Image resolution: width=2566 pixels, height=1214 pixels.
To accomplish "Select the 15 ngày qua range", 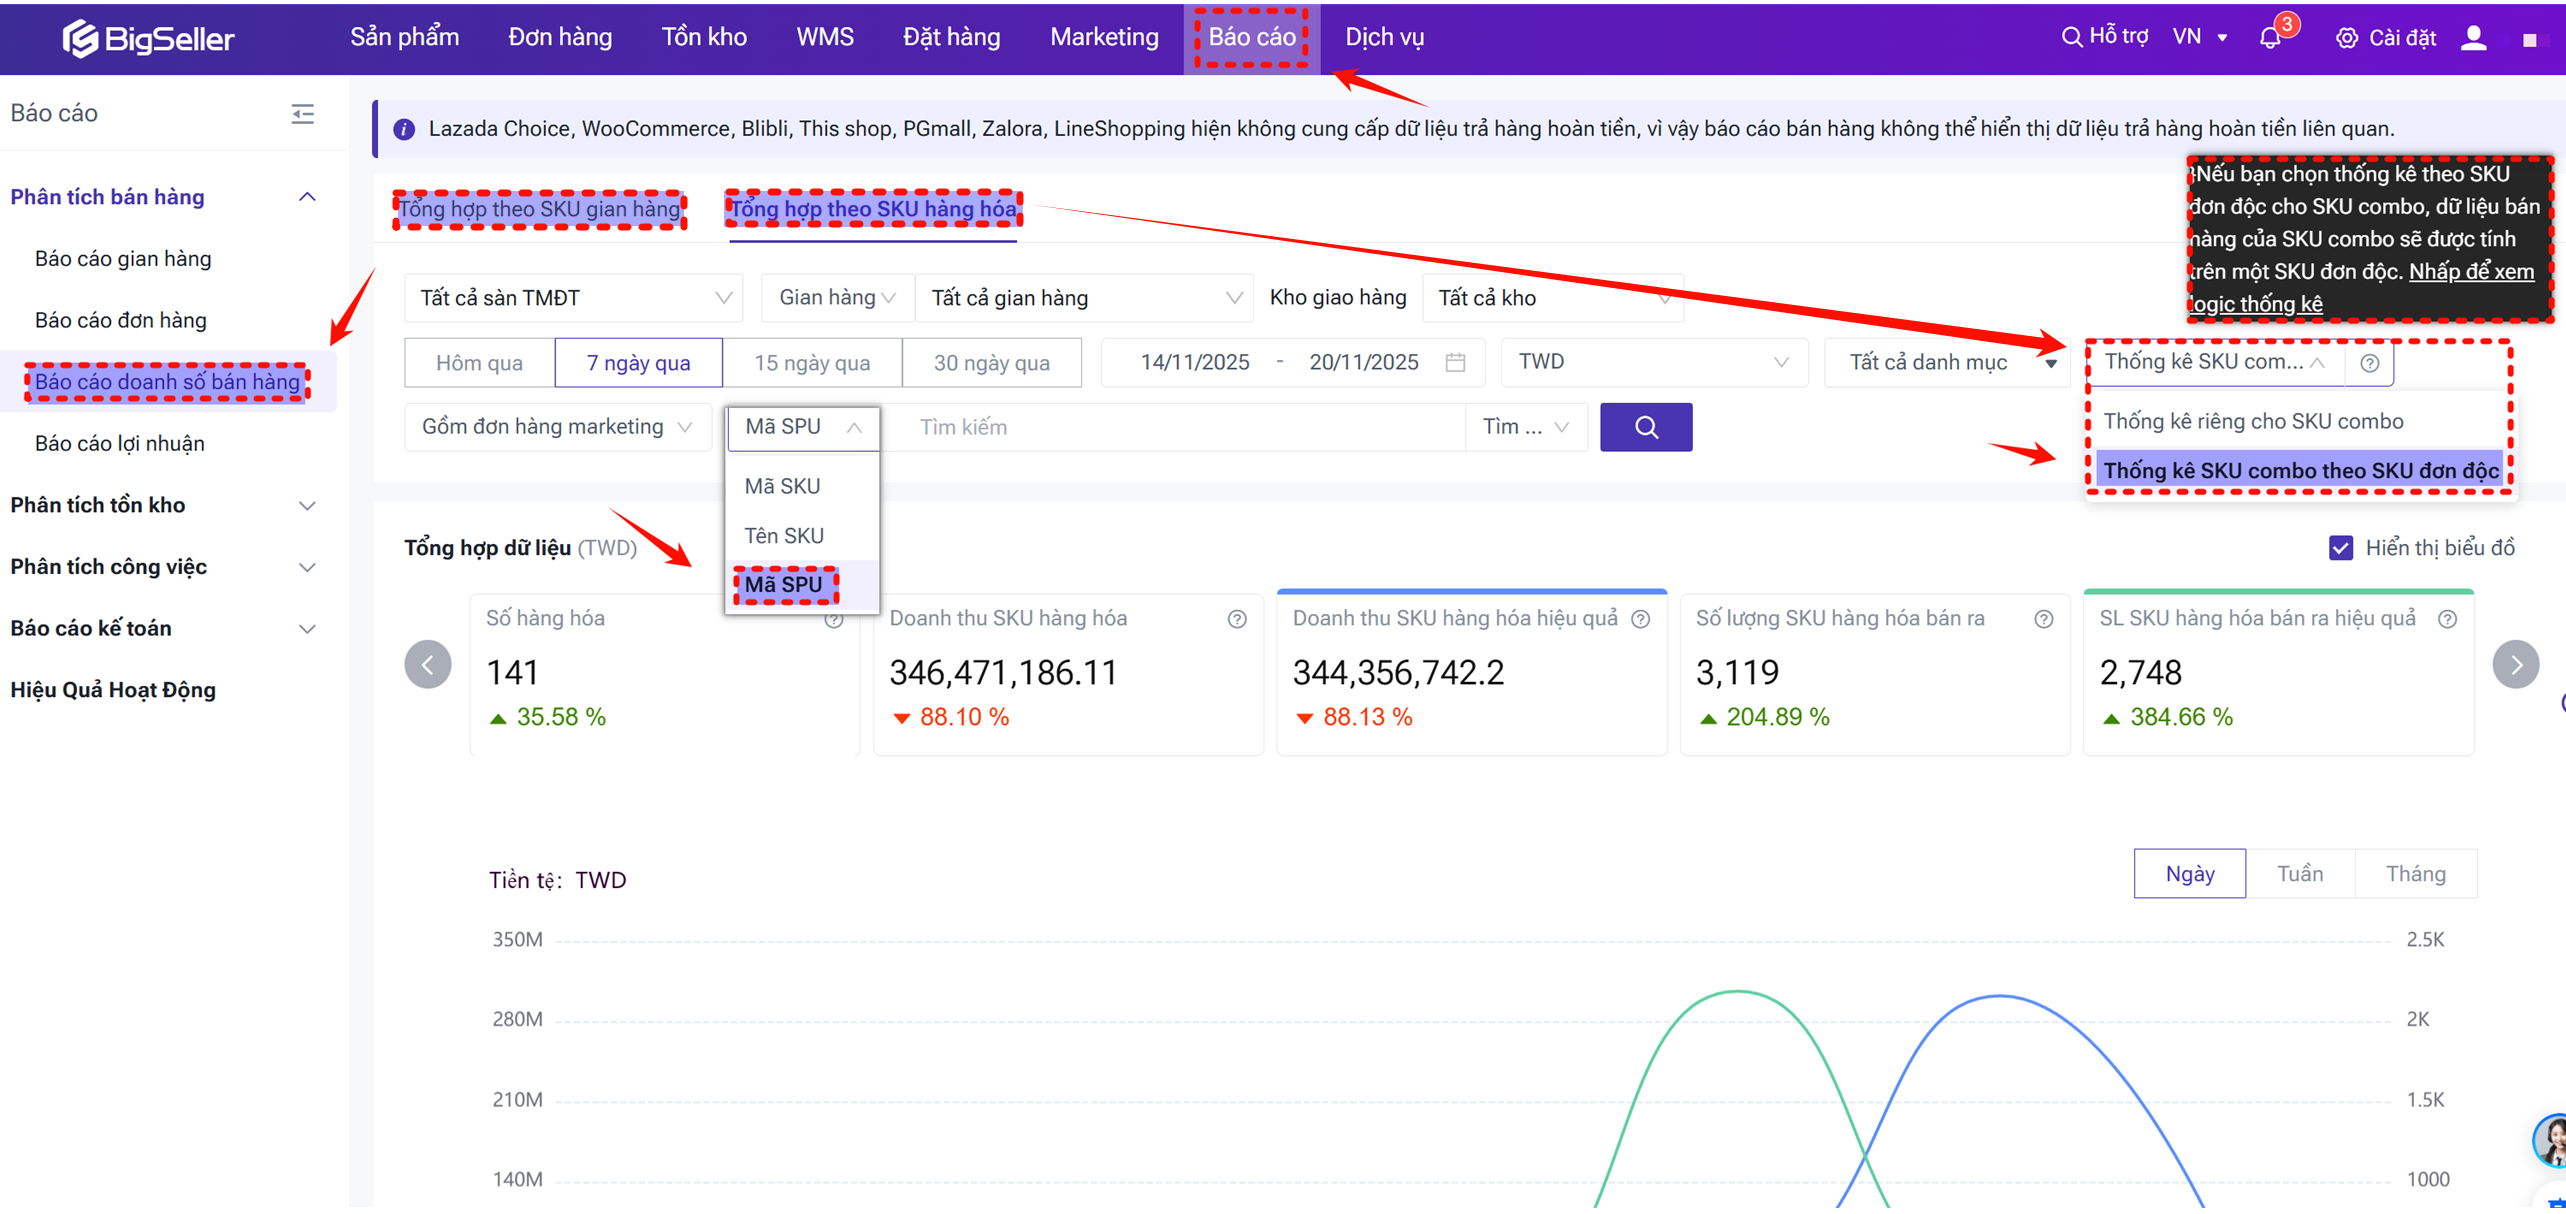I will (x=811, y=363).
